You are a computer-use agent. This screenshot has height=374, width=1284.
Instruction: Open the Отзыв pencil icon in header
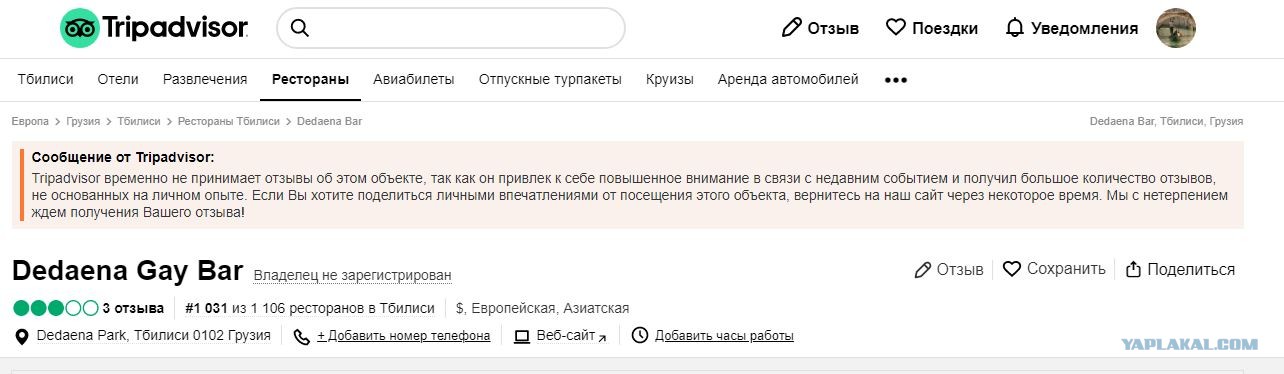[x=791, y=28]
